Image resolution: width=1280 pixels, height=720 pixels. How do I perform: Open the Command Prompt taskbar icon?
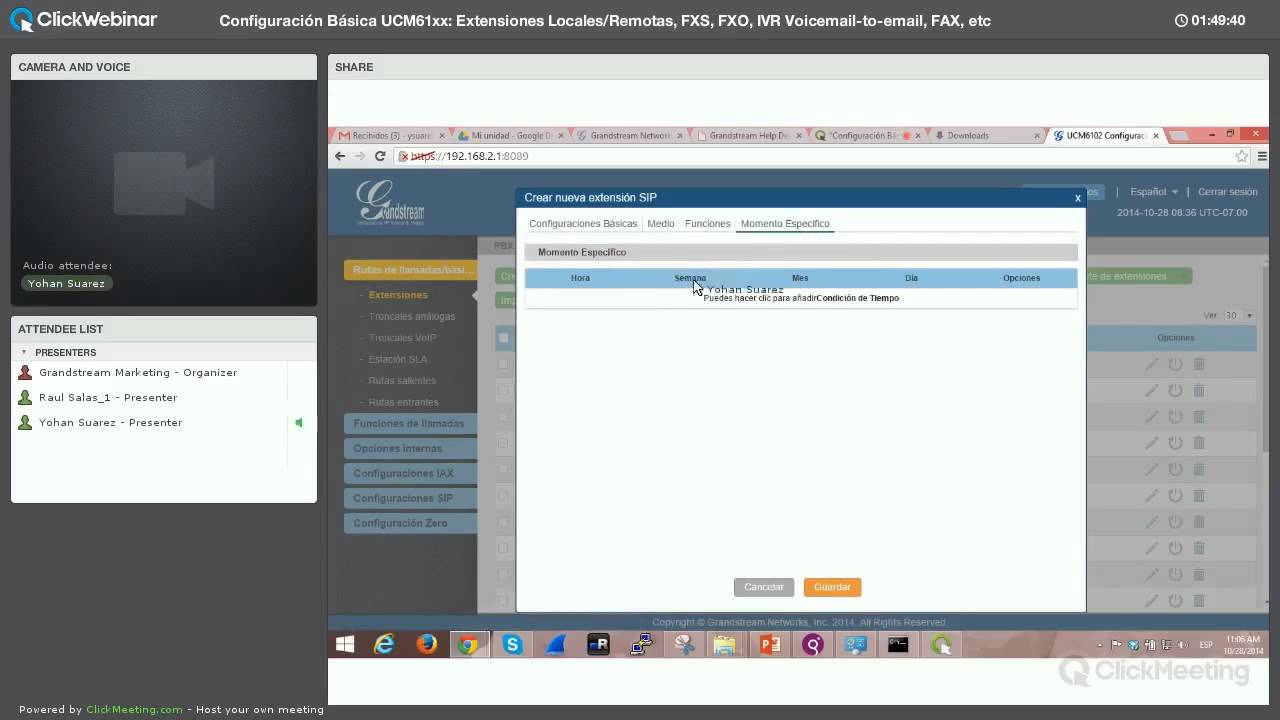(898, 645)
